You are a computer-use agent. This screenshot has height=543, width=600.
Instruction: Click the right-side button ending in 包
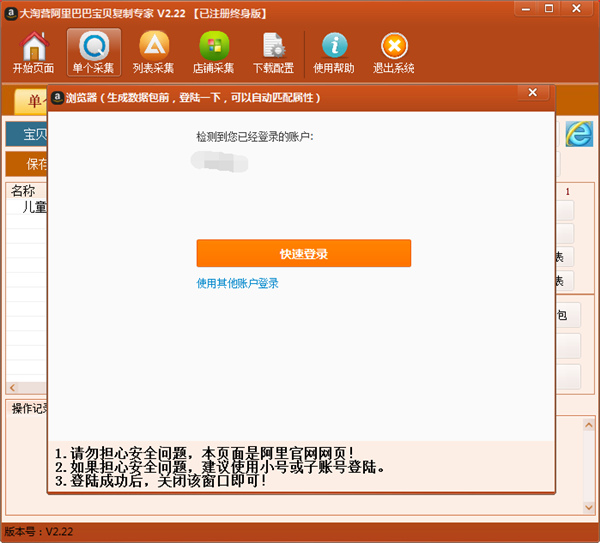(566, 316)
